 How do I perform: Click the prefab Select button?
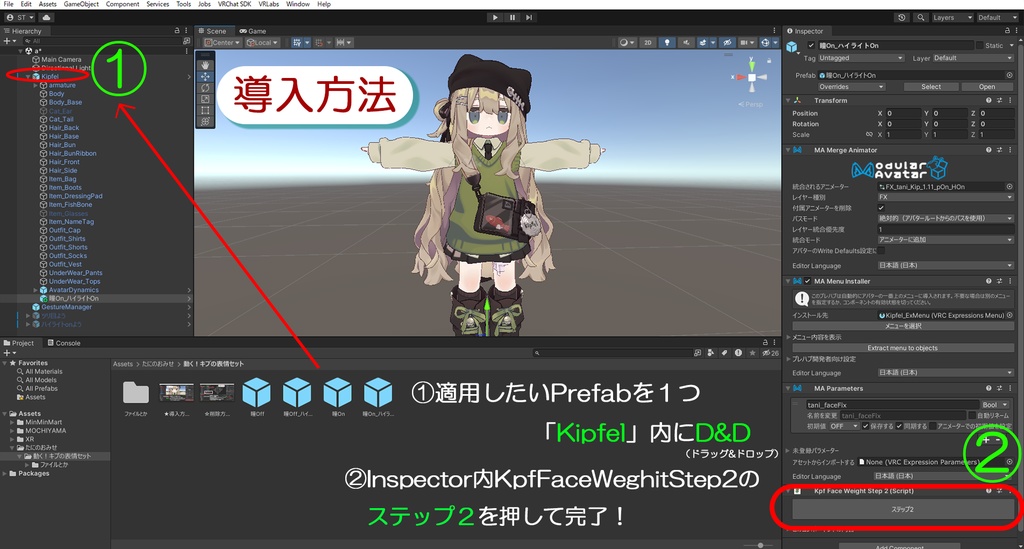tap(931, 87)
